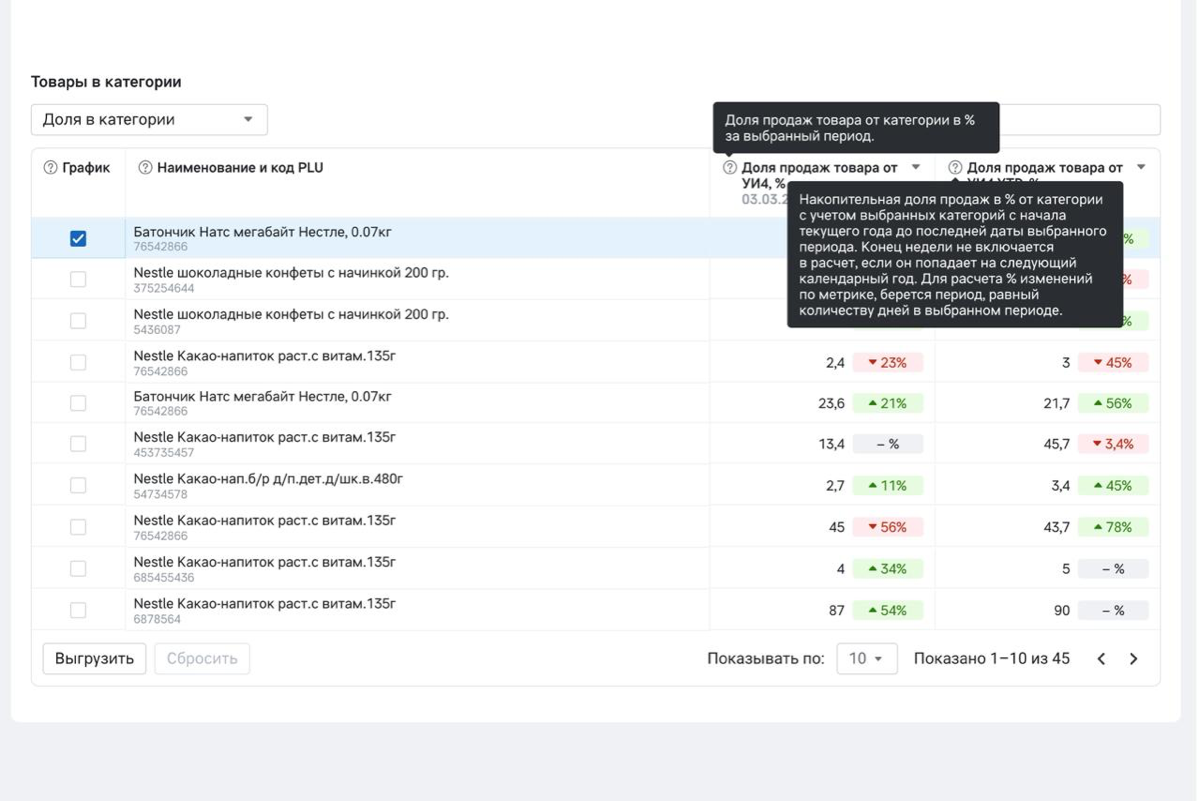Click the red 3,4% badge
Image resolution: width=1199 pixels, height=801 pixels.
click(1113, 443)
